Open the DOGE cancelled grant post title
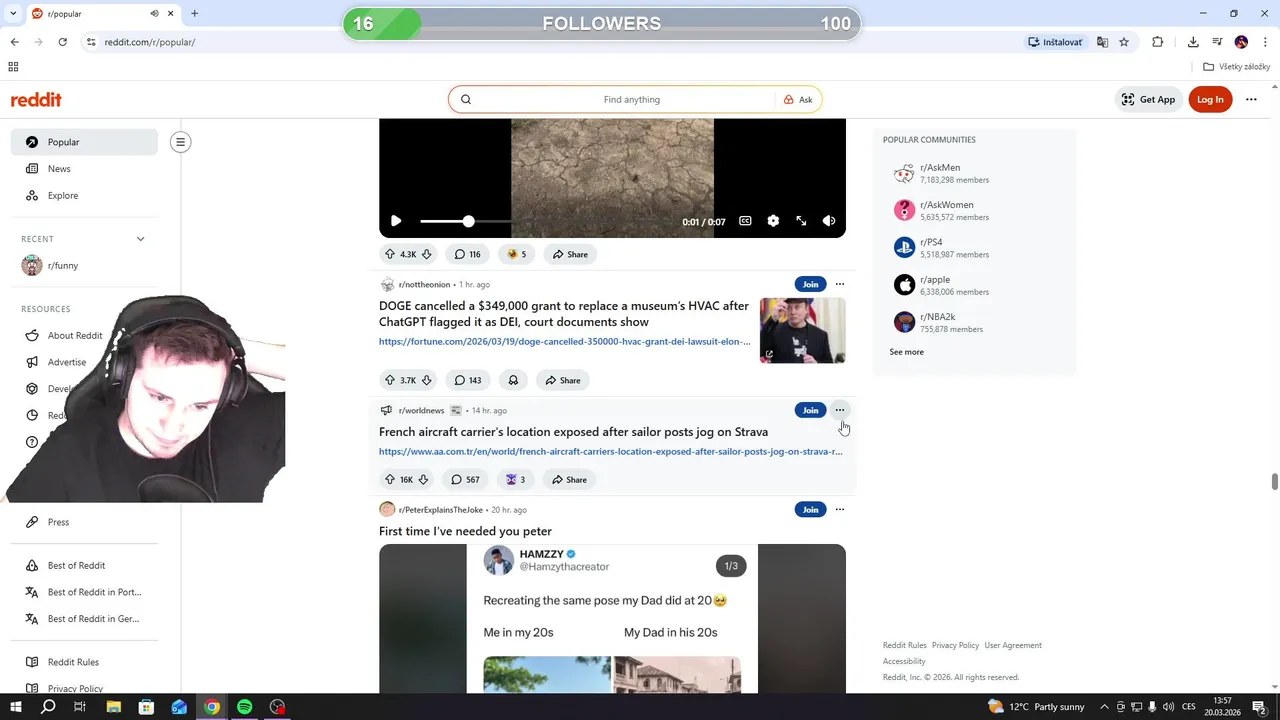The width and height of the screenshot is (1280, 720). point(564,314)
